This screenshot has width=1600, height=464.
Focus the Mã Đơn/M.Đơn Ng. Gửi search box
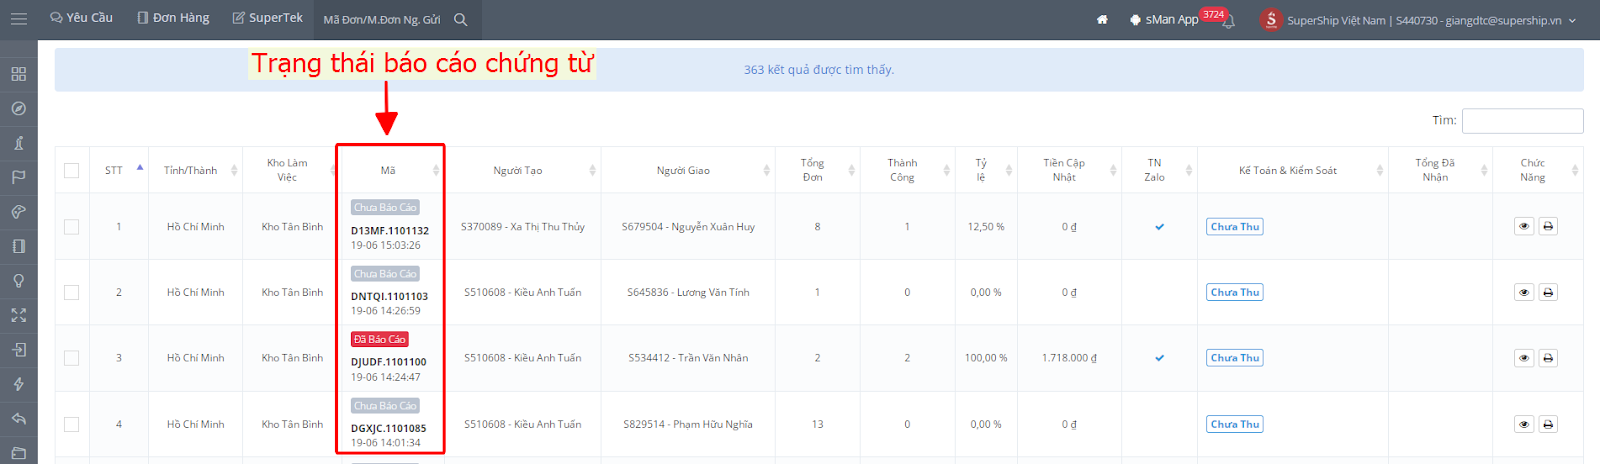pyautogui.click(x=382, y=19)
